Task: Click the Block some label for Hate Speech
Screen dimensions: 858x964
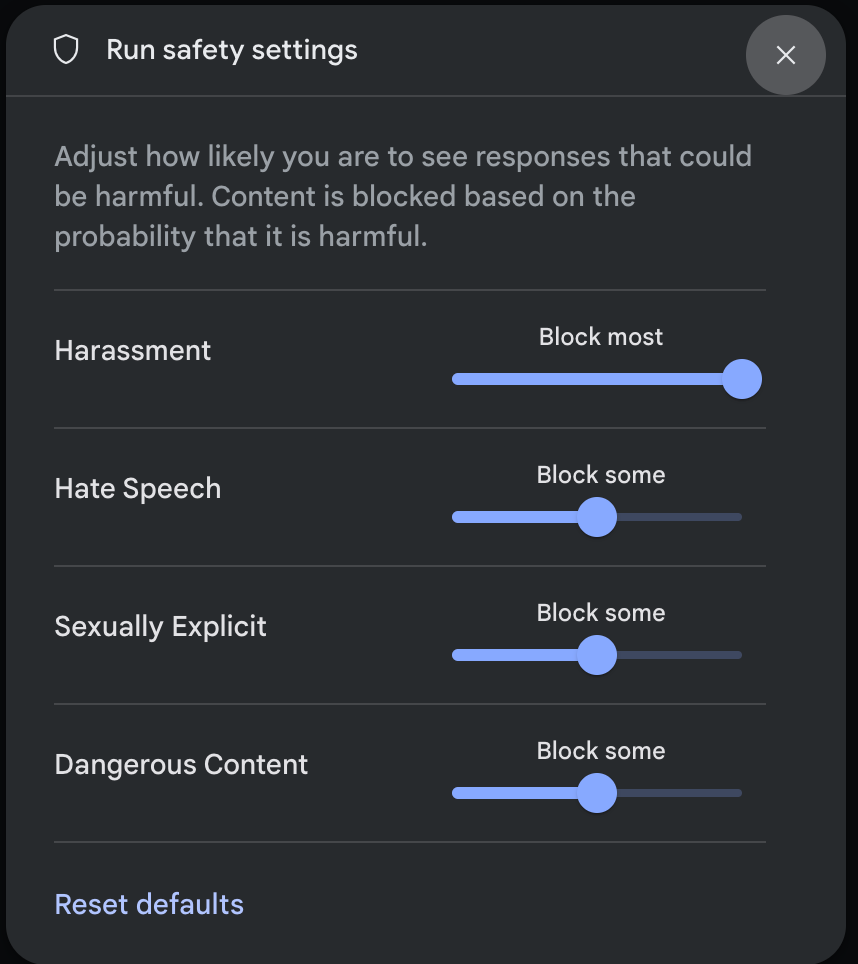Action: point(600,475)
